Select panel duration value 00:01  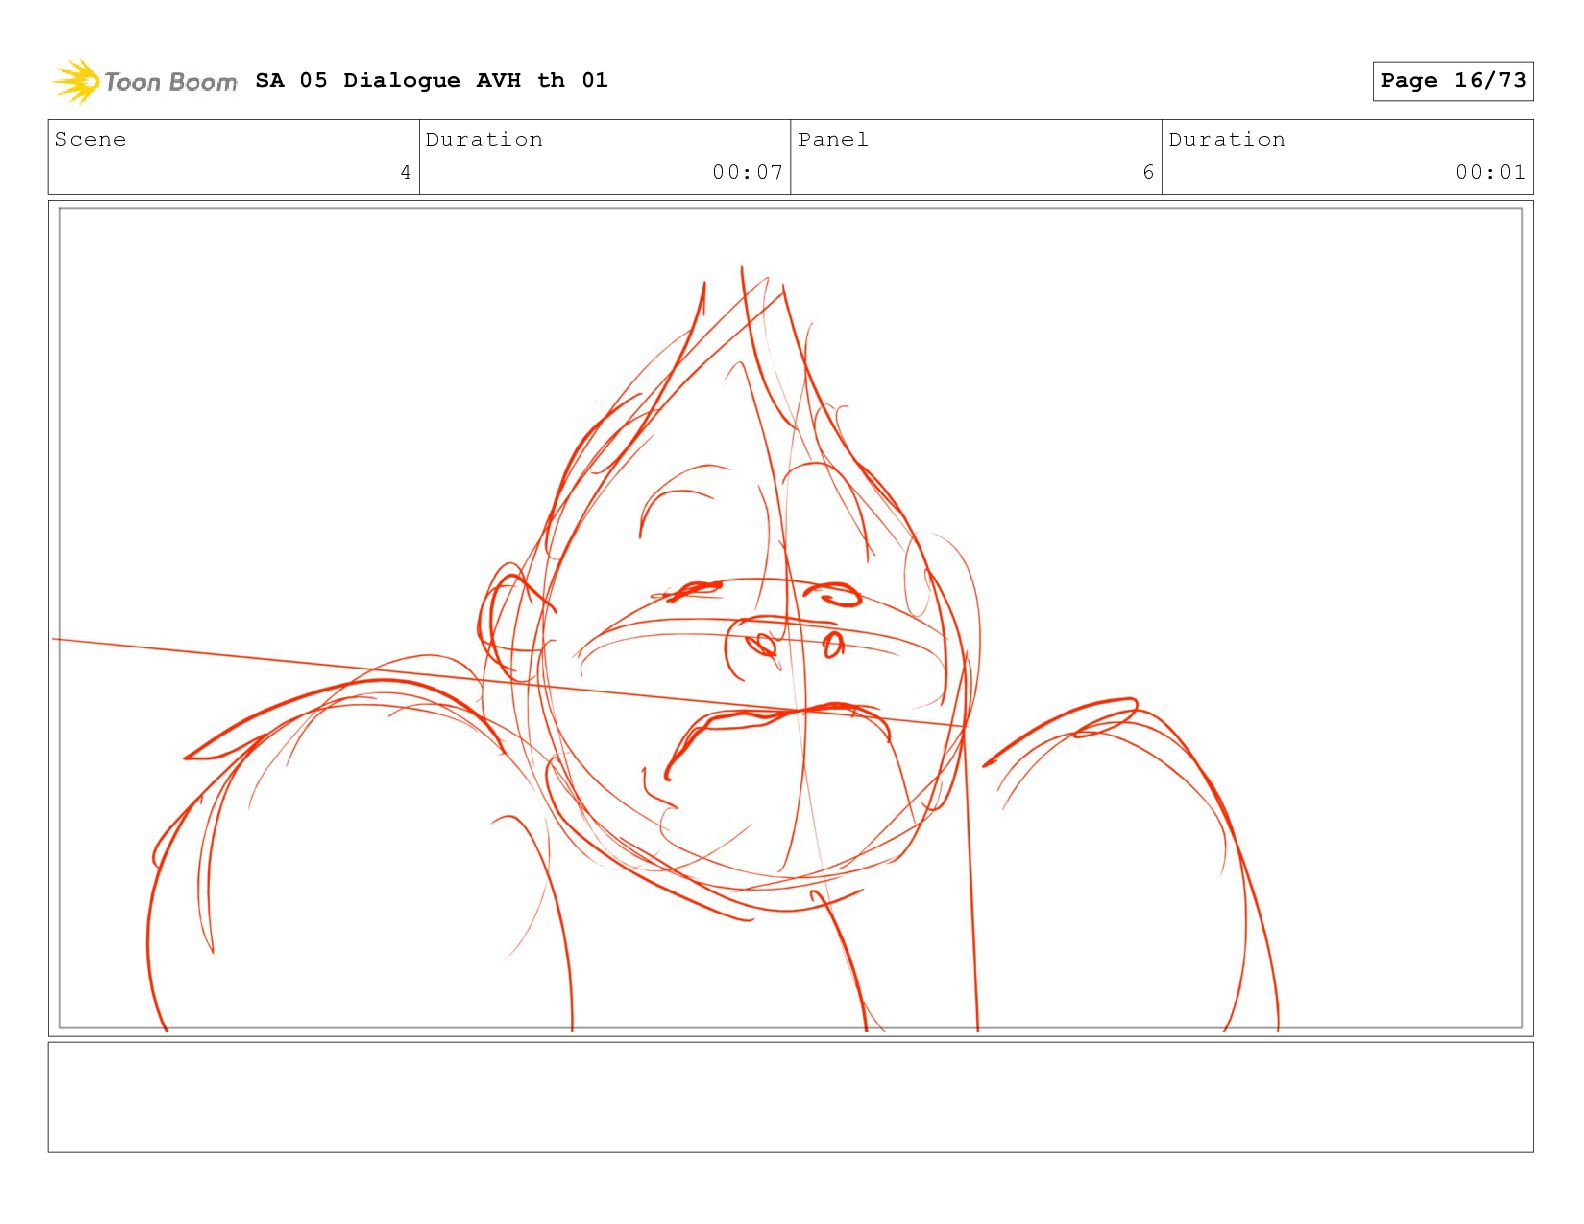tap(1490, 173)
